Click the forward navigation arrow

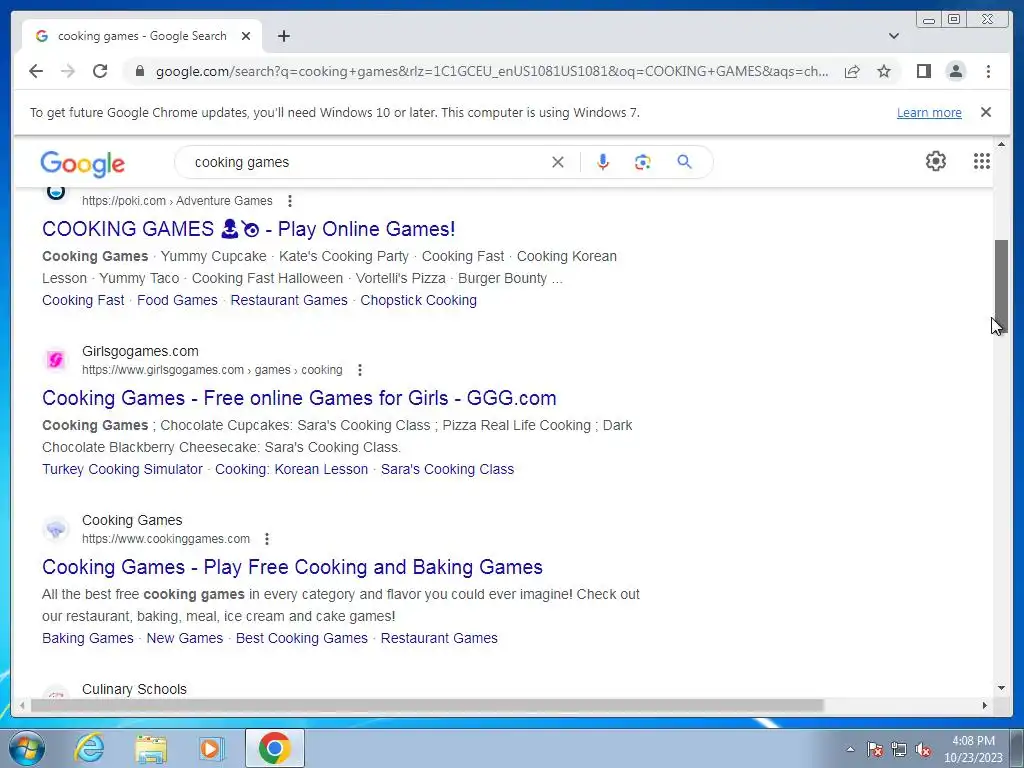coord(68,71)
